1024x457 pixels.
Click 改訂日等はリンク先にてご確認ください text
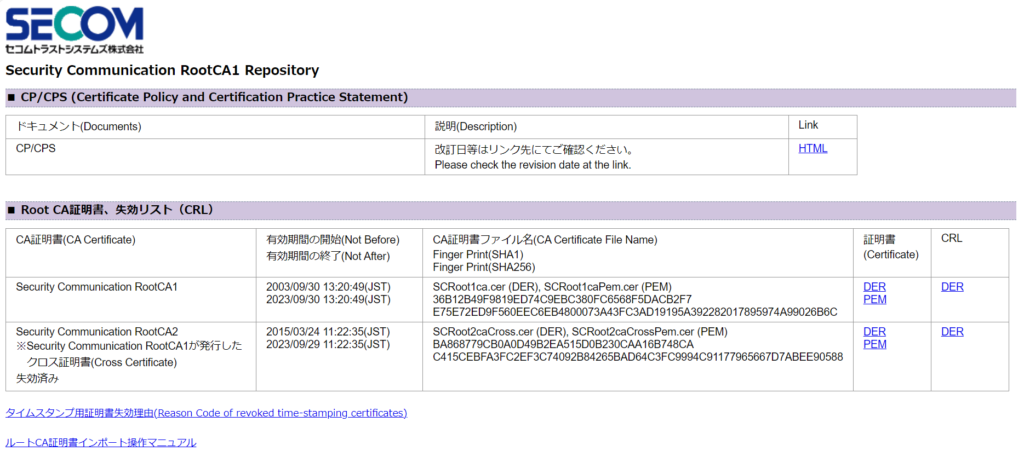coord(534,149)
